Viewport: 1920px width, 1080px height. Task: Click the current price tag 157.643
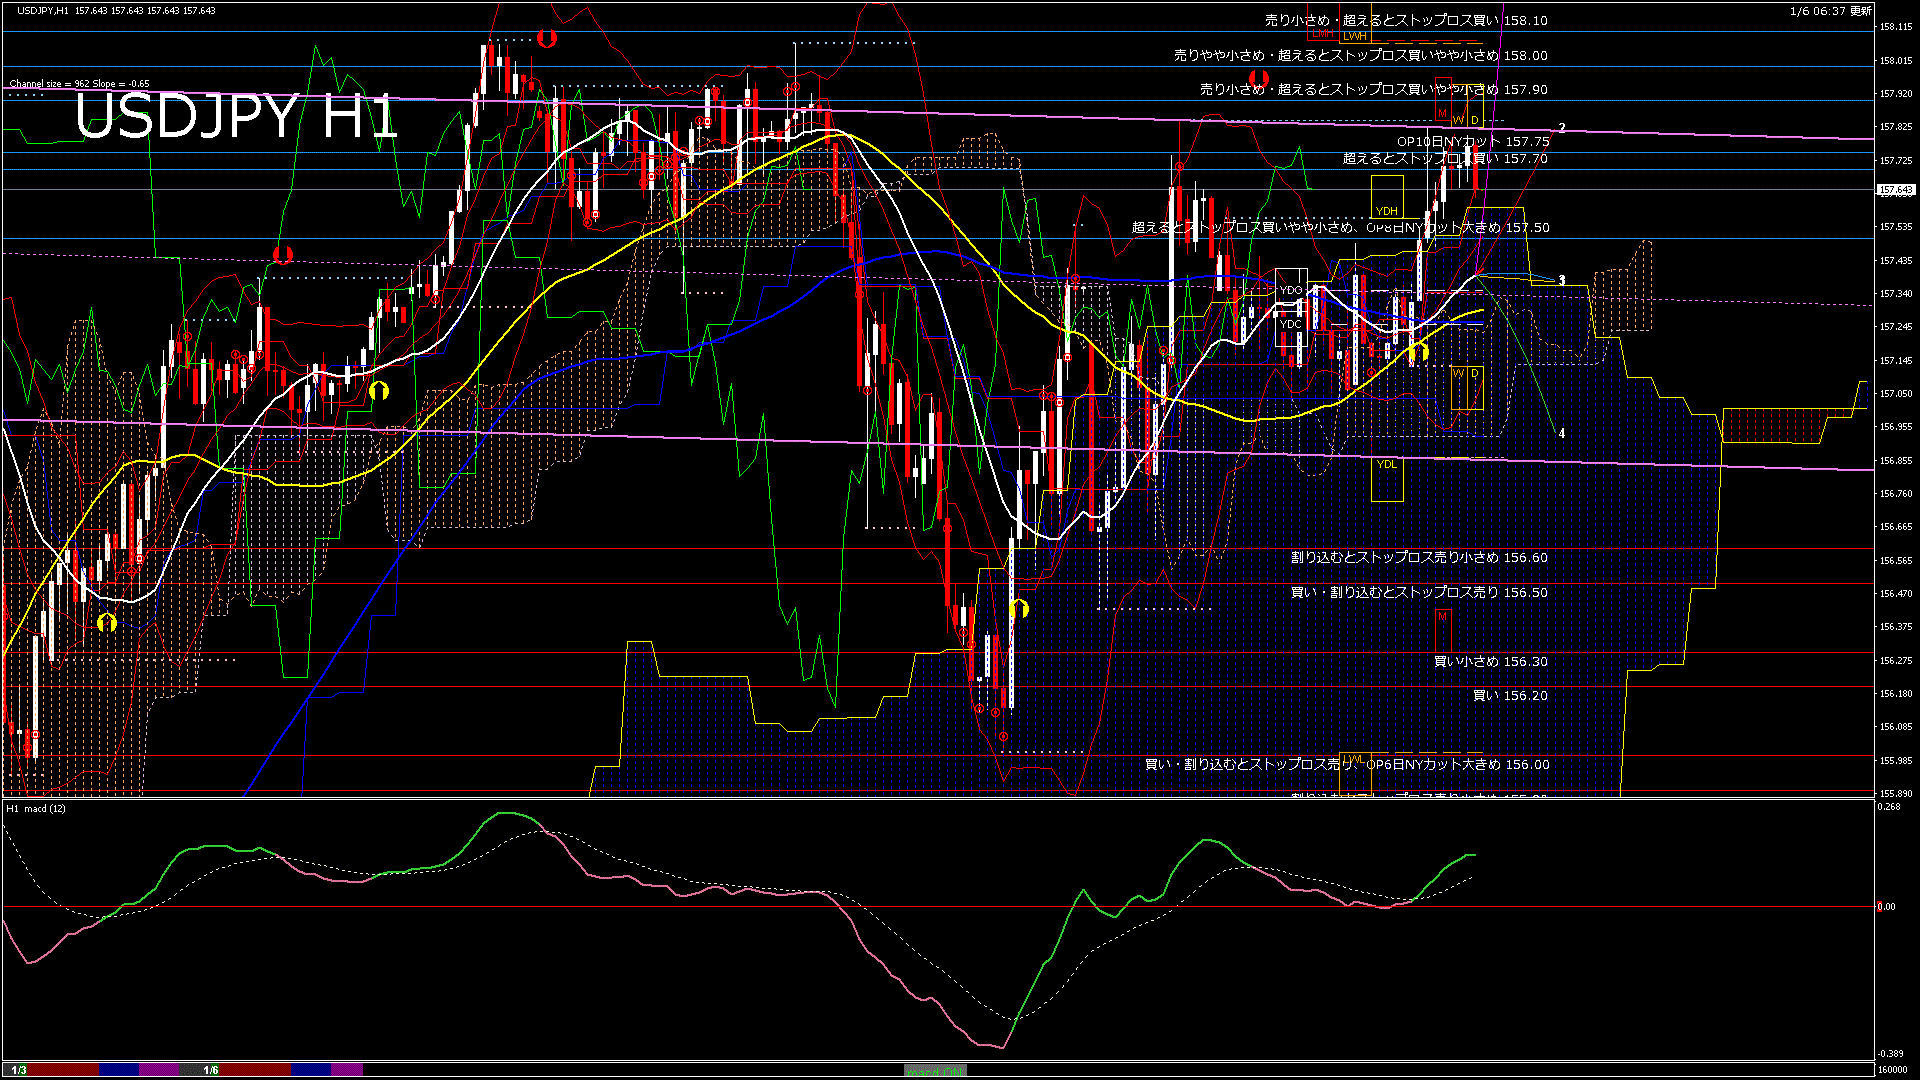[x=1895, y=190]
